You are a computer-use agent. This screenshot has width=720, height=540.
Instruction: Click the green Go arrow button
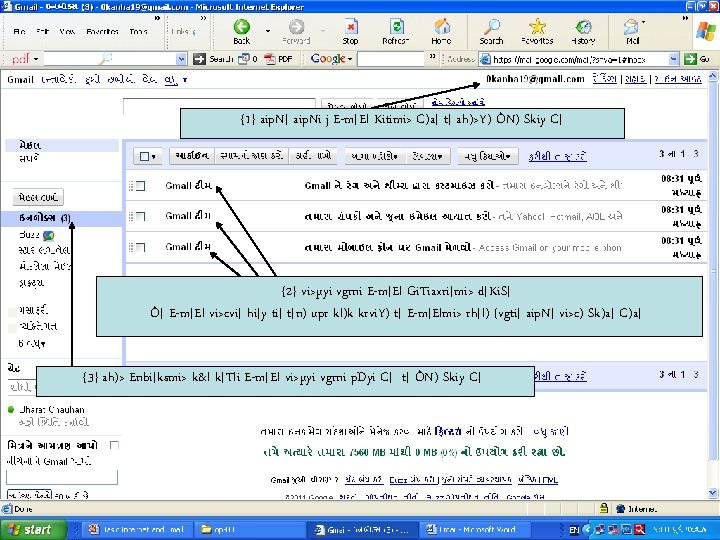(690, 59)
